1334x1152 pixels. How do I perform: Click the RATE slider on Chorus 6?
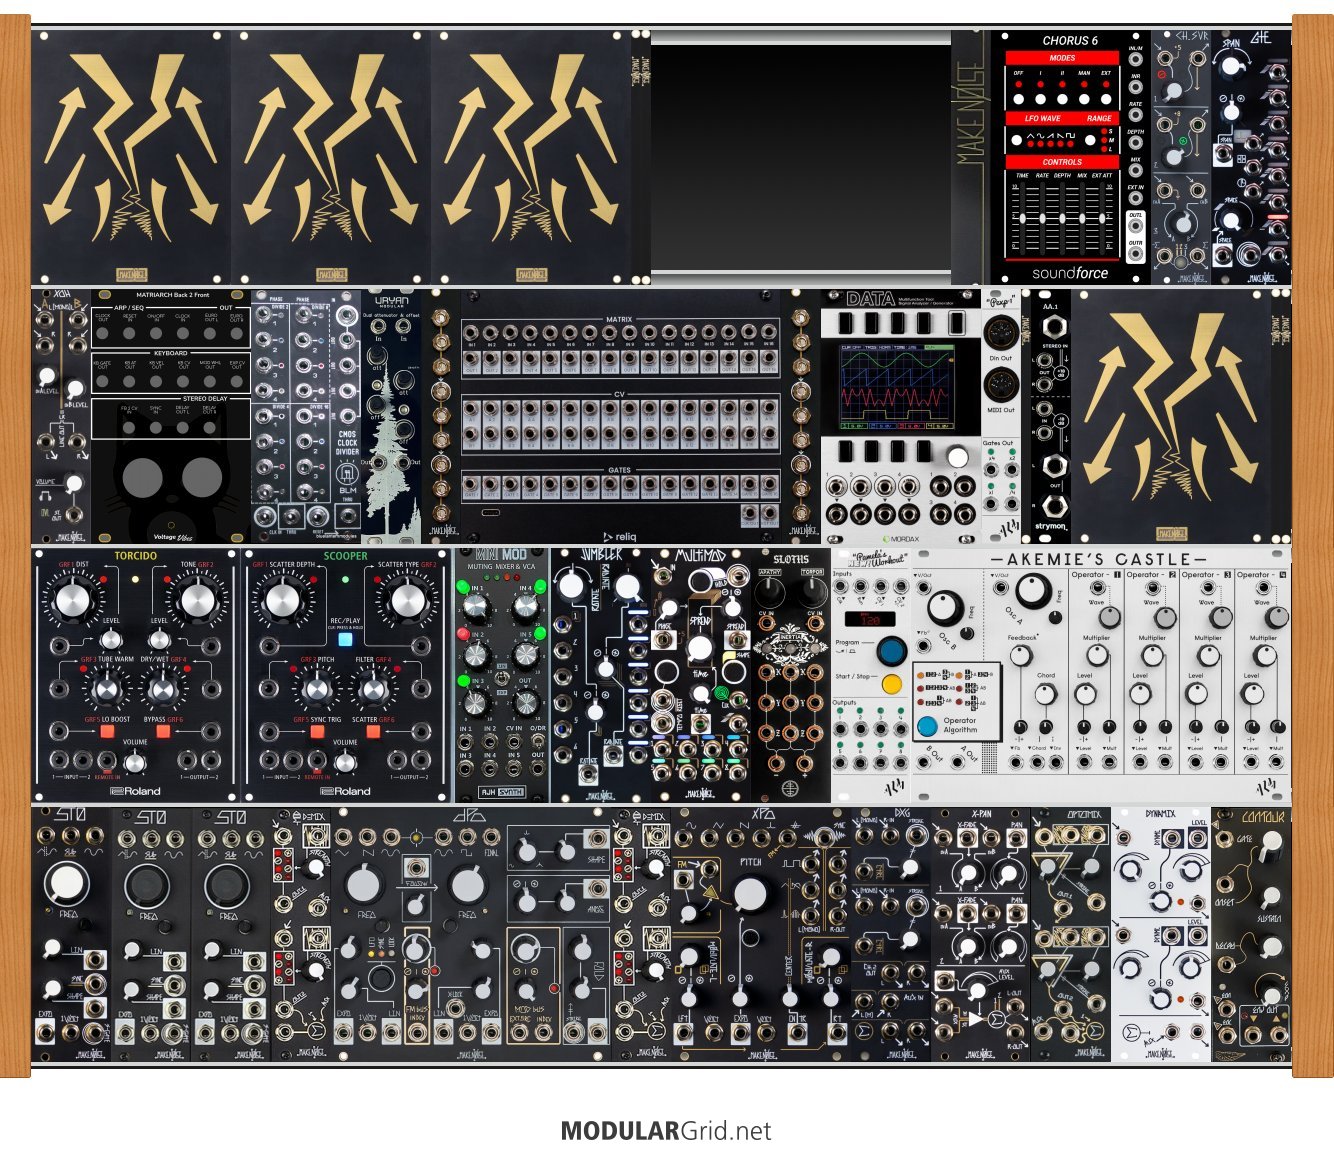1042,220
